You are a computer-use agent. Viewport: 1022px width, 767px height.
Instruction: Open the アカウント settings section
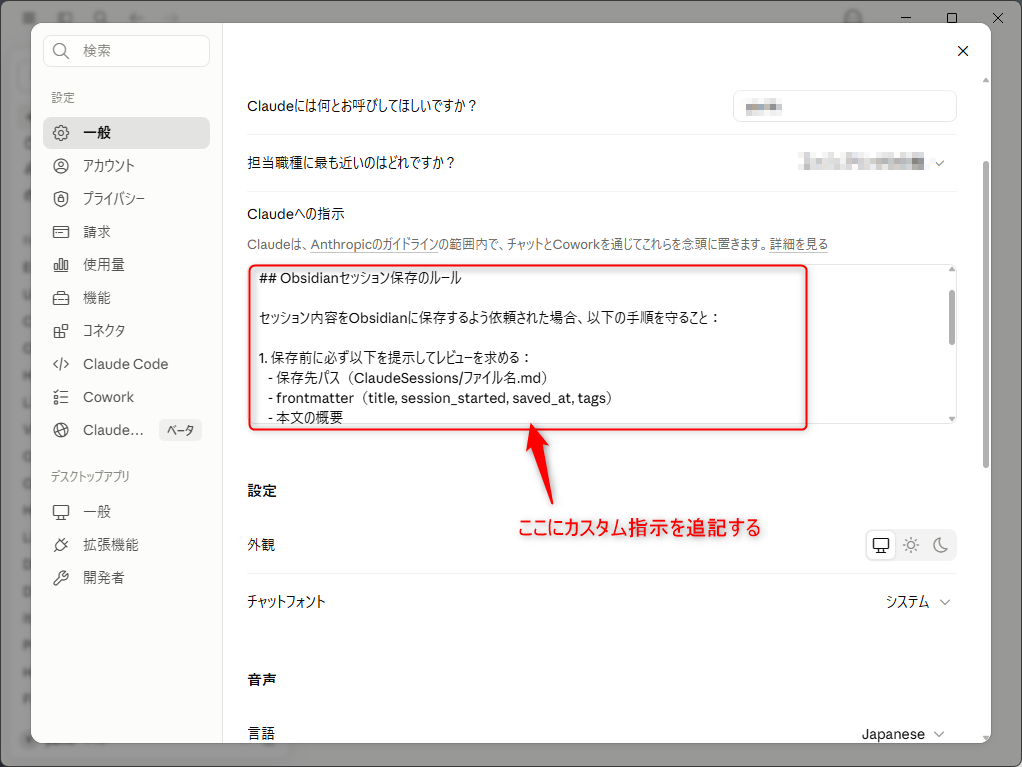click(126, 166)
